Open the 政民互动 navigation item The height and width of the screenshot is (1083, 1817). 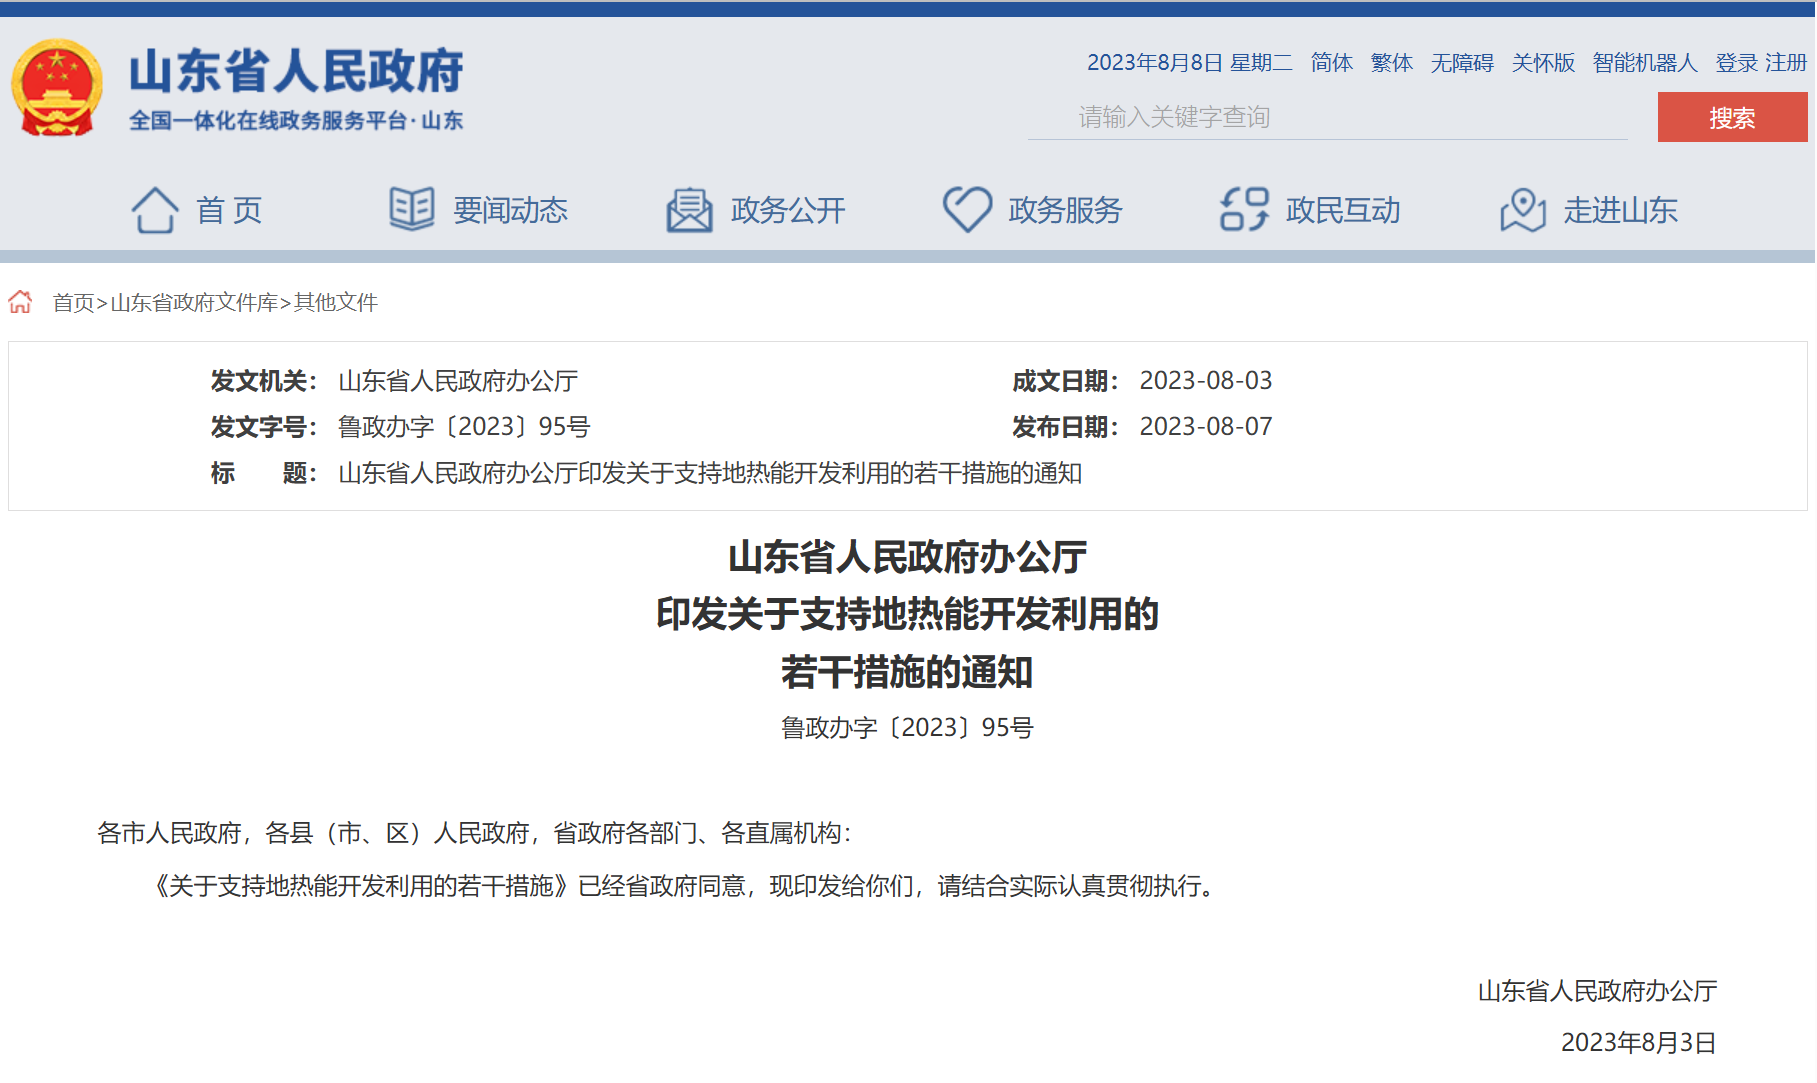pyautogui.click(x=1343, y=210)
